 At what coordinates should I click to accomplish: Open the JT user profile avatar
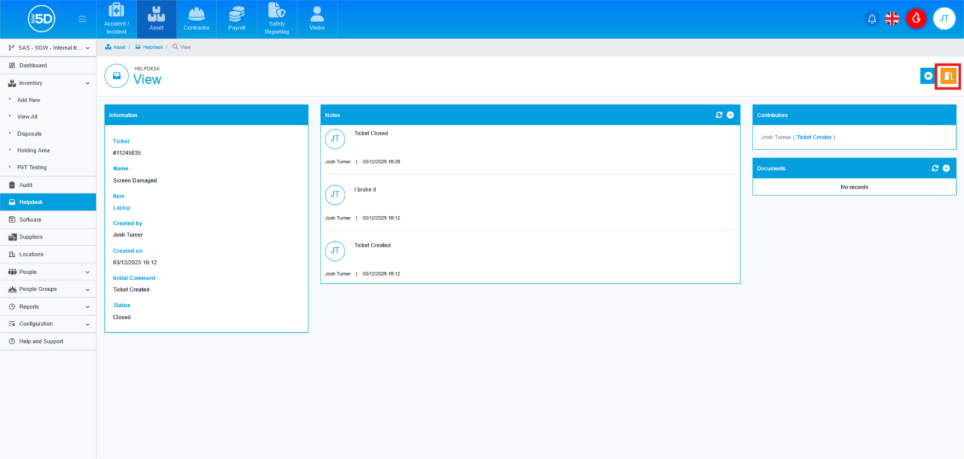click(x=944, y=19)
